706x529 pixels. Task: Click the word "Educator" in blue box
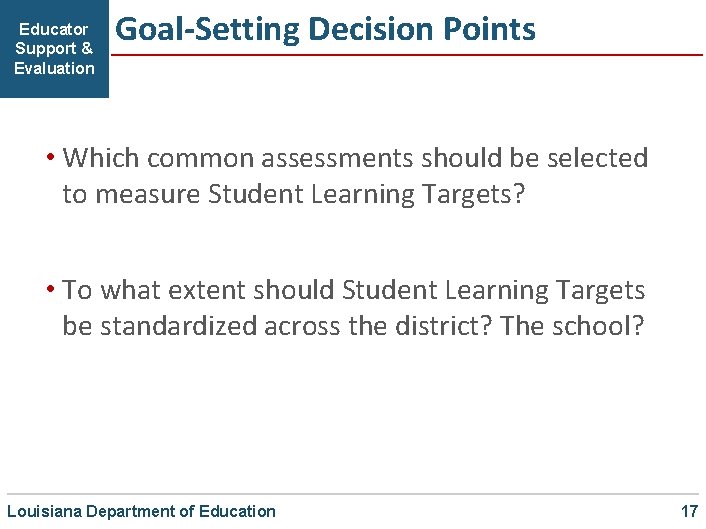[x=54, y=30]
